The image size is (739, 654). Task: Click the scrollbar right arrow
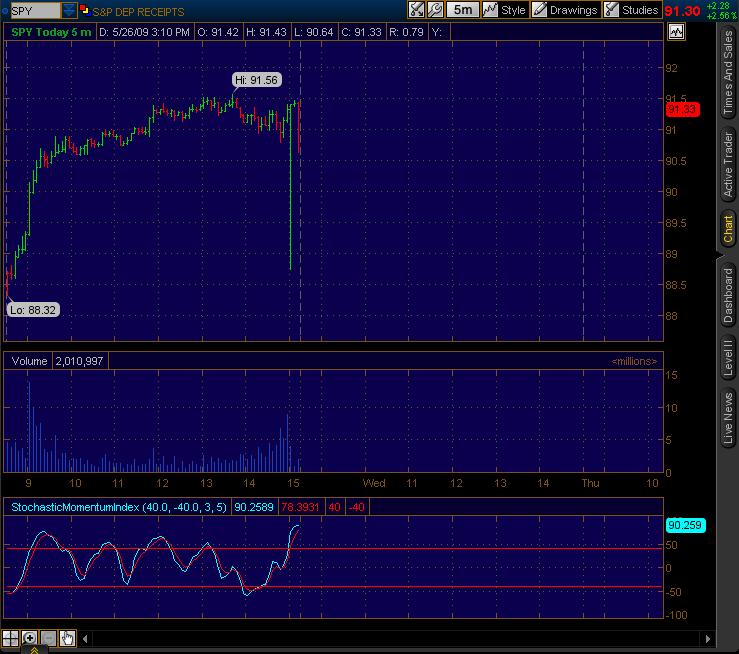click(707, 639)
